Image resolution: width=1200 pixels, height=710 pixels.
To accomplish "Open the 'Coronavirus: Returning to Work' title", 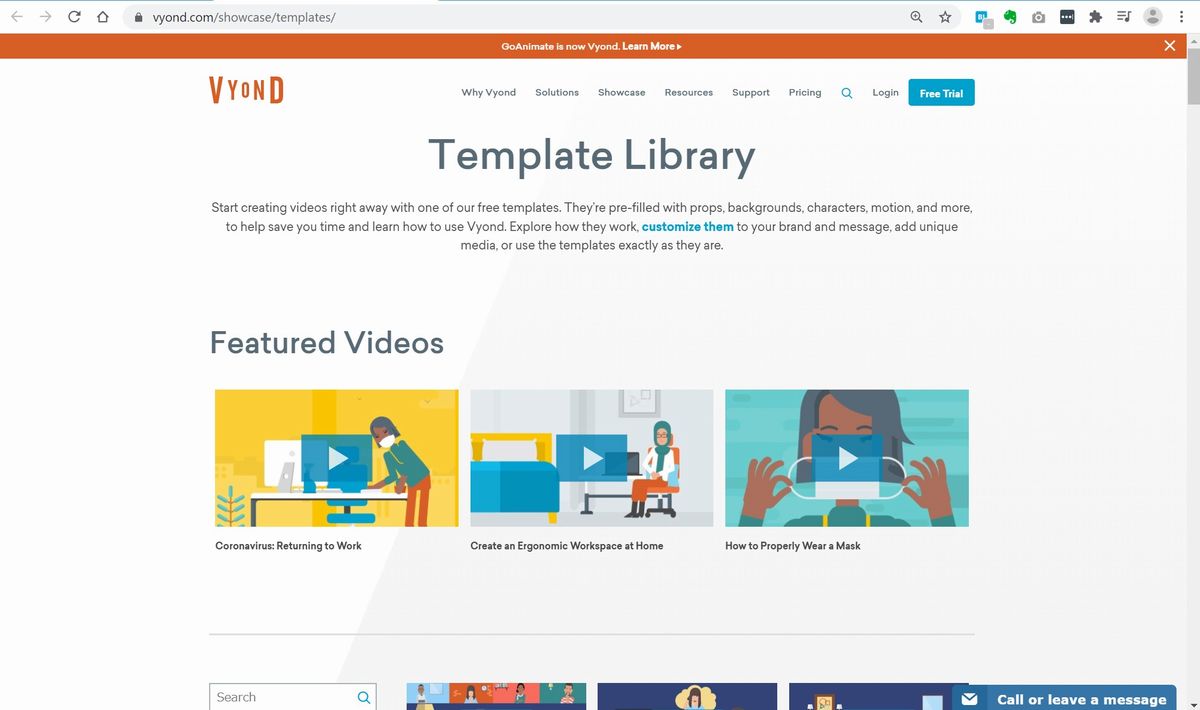I will pyautogui.click(x=288, y=546).
